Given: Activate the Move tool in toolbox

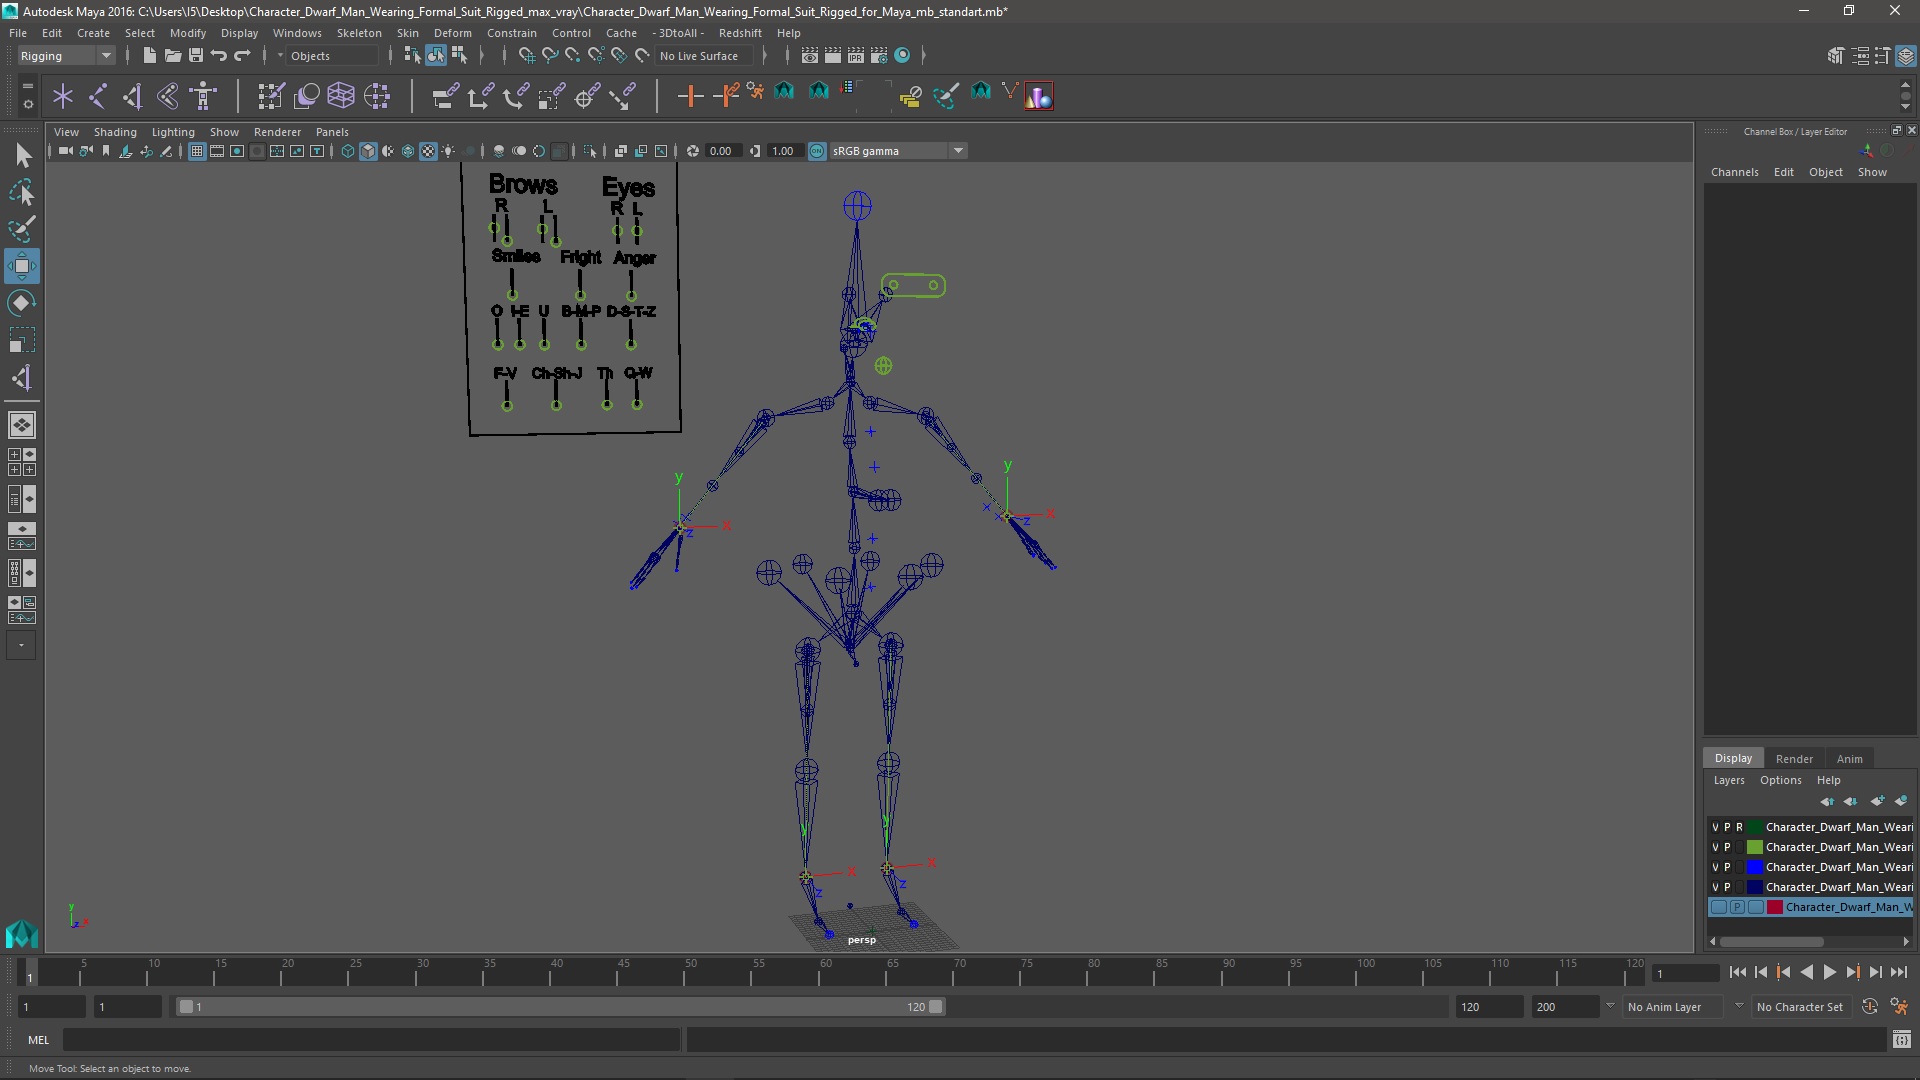Looking at the screenshot, I should tap(22, 266).
